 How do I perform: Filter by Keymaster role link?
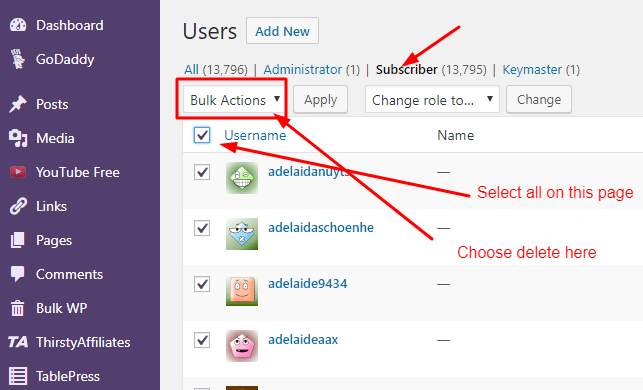(532, 69)
